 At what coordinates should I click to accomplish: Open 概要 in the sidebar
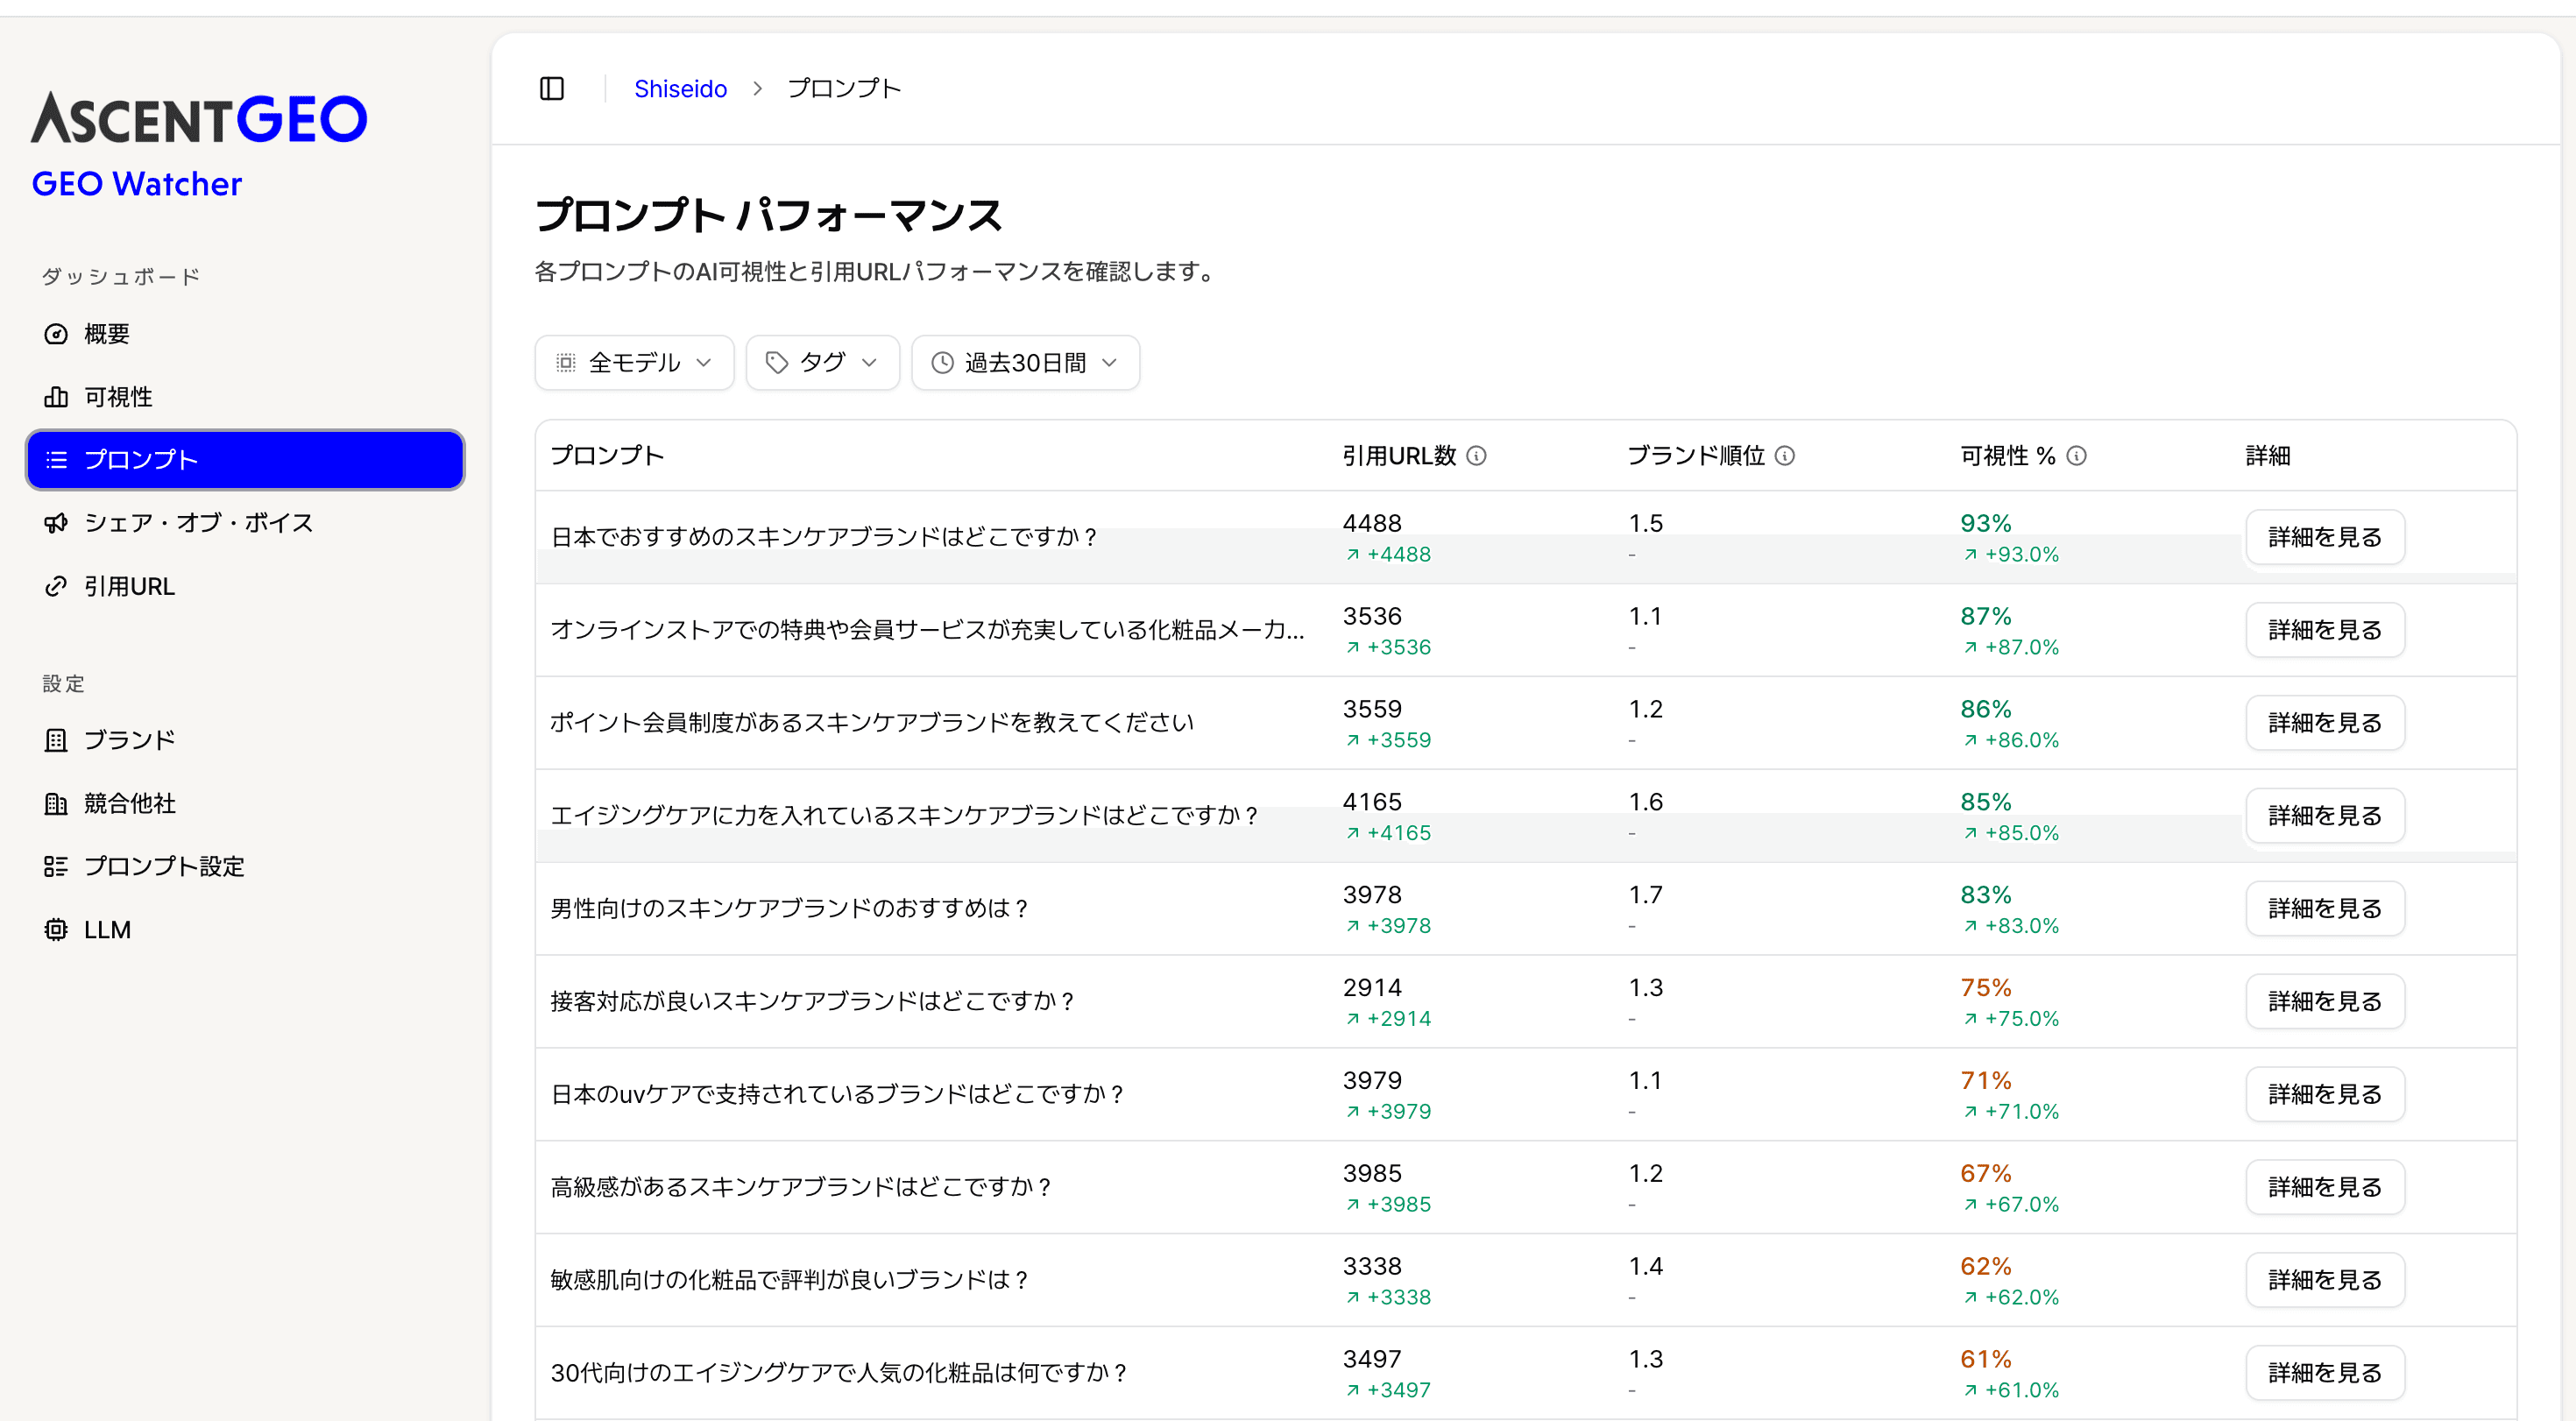pyautogui.click(x=245, y=334)
